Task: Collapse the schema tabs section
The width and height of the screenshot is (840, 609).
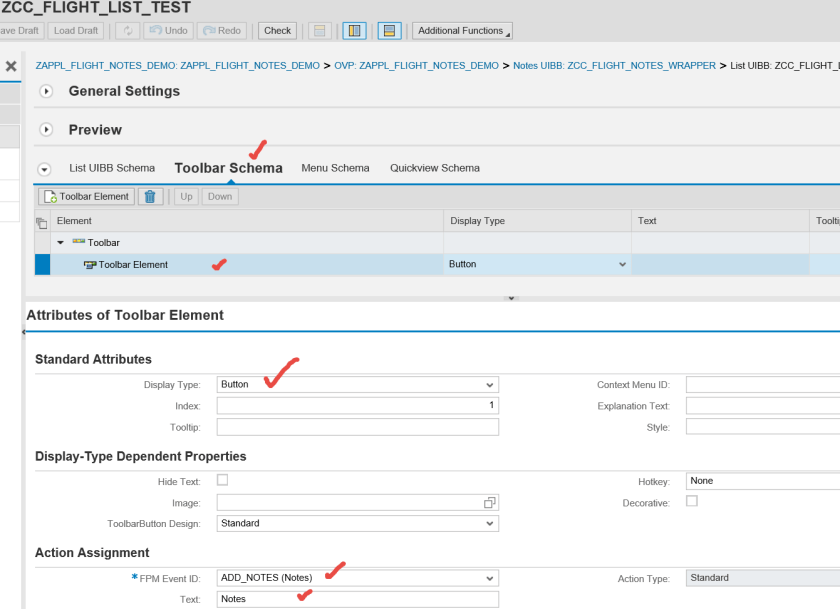Action: (x=44, y=169)
